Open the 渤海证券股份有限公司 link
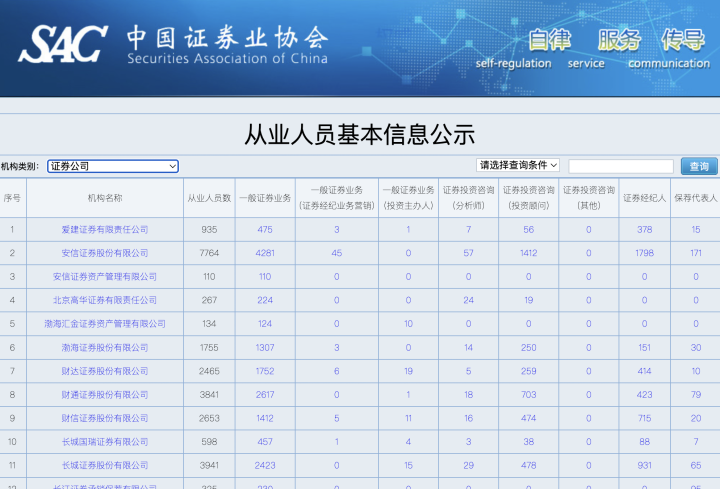 pos(105,348)
